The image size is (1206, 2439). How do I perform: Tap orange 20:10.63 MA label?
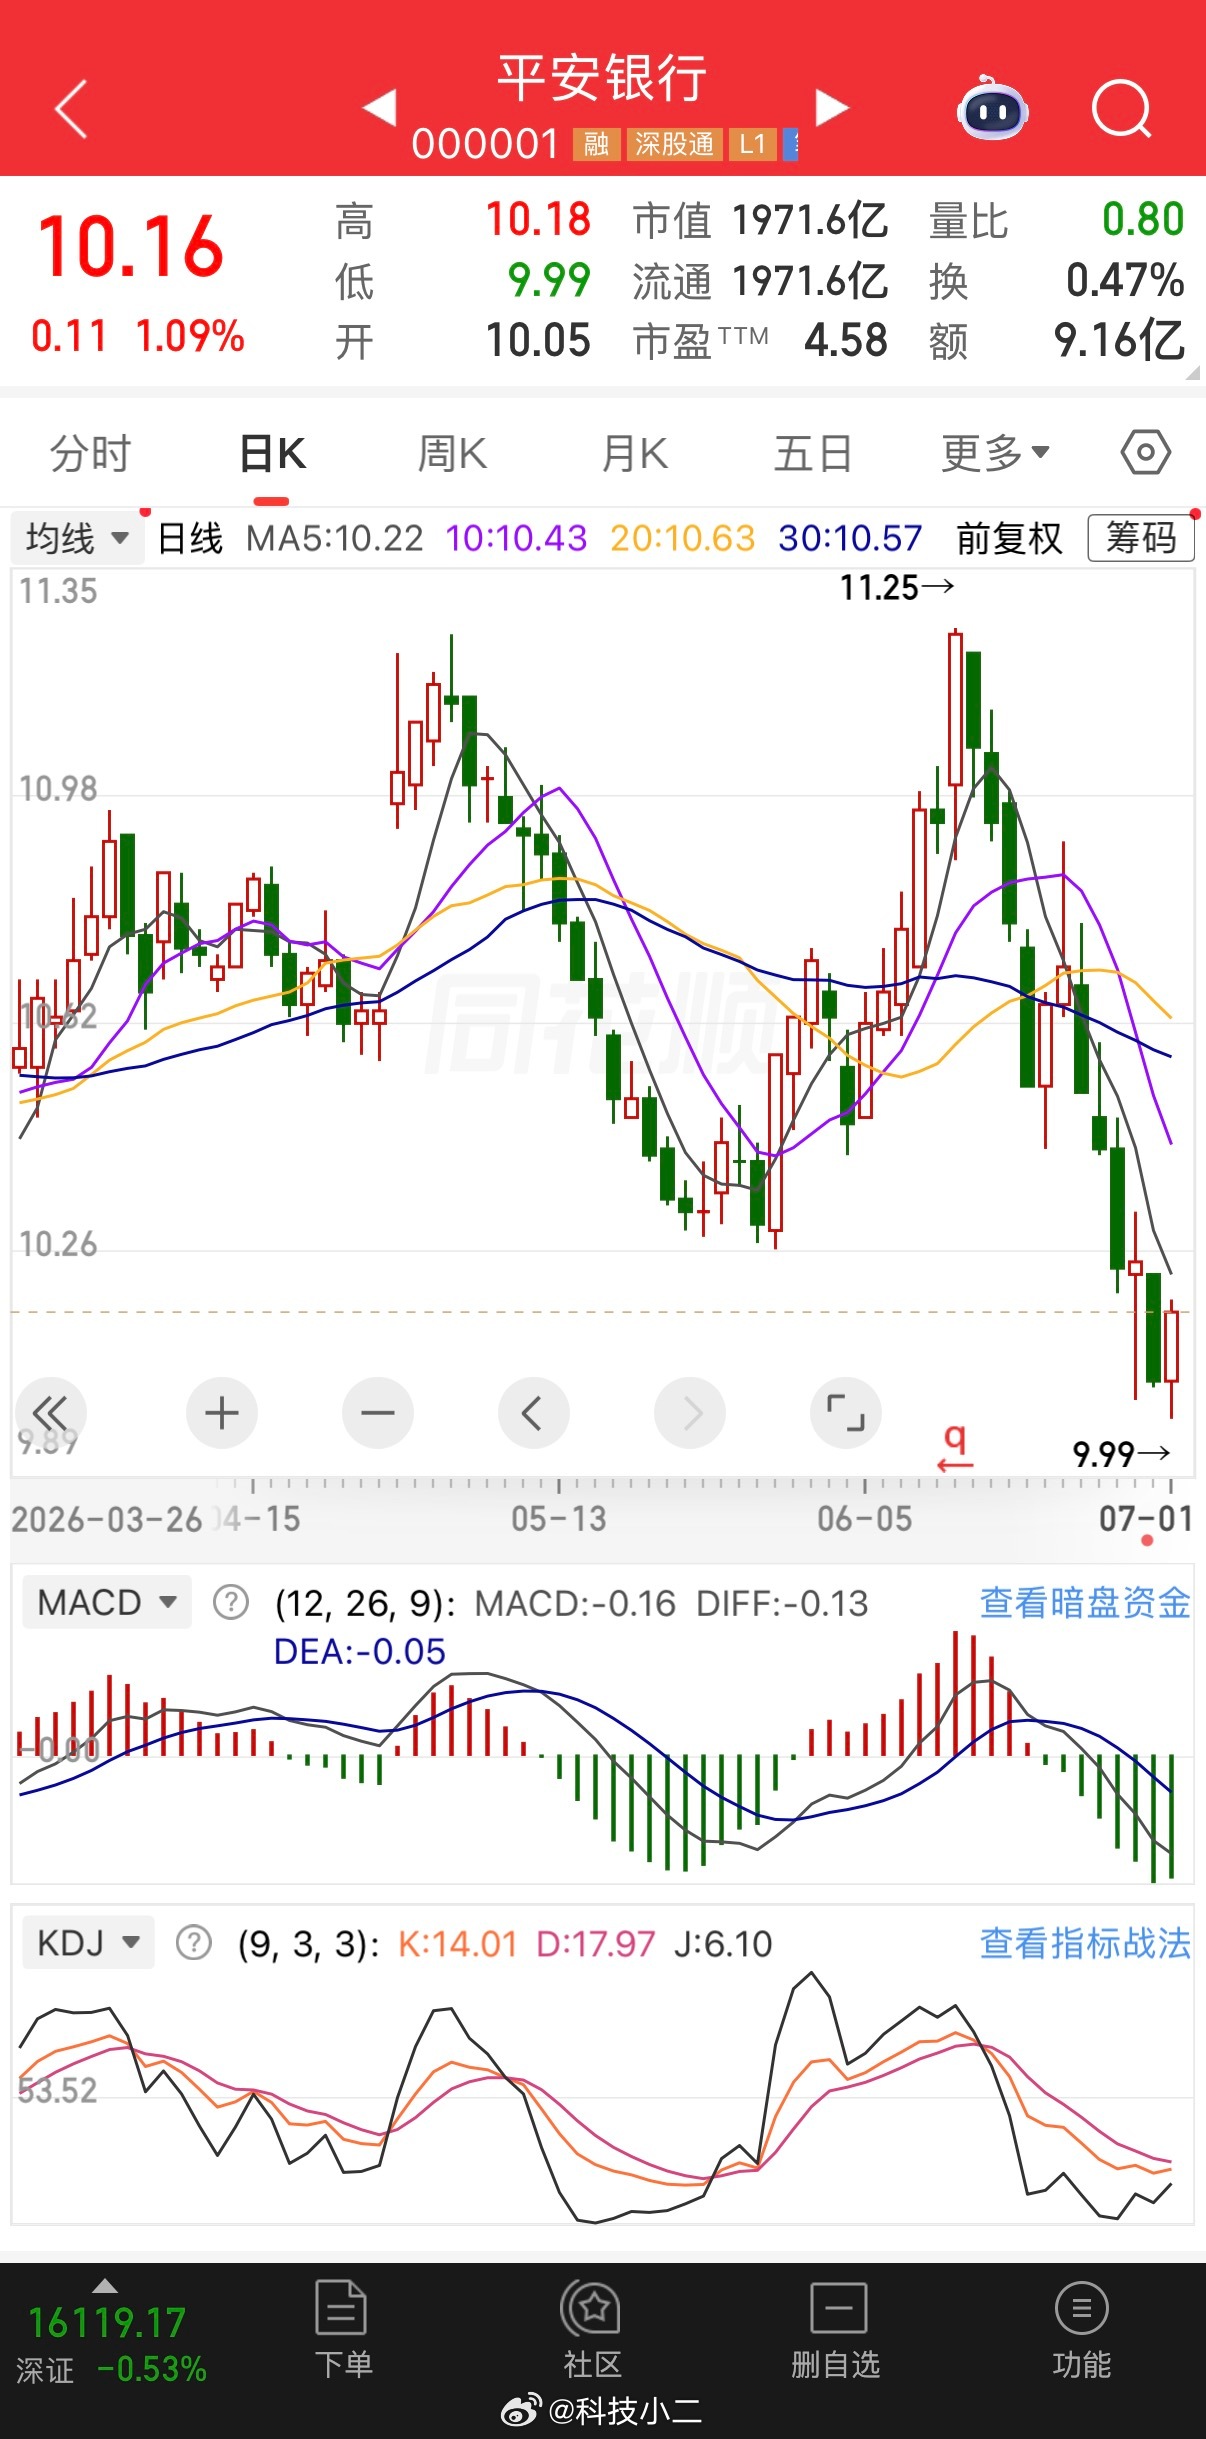(683, 538)
